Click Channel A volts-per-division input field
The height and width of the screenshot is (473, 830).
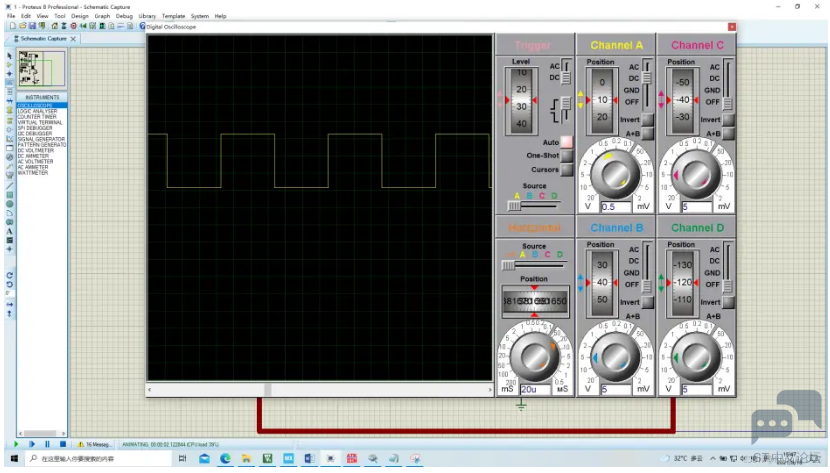click(x=616, y=207)
